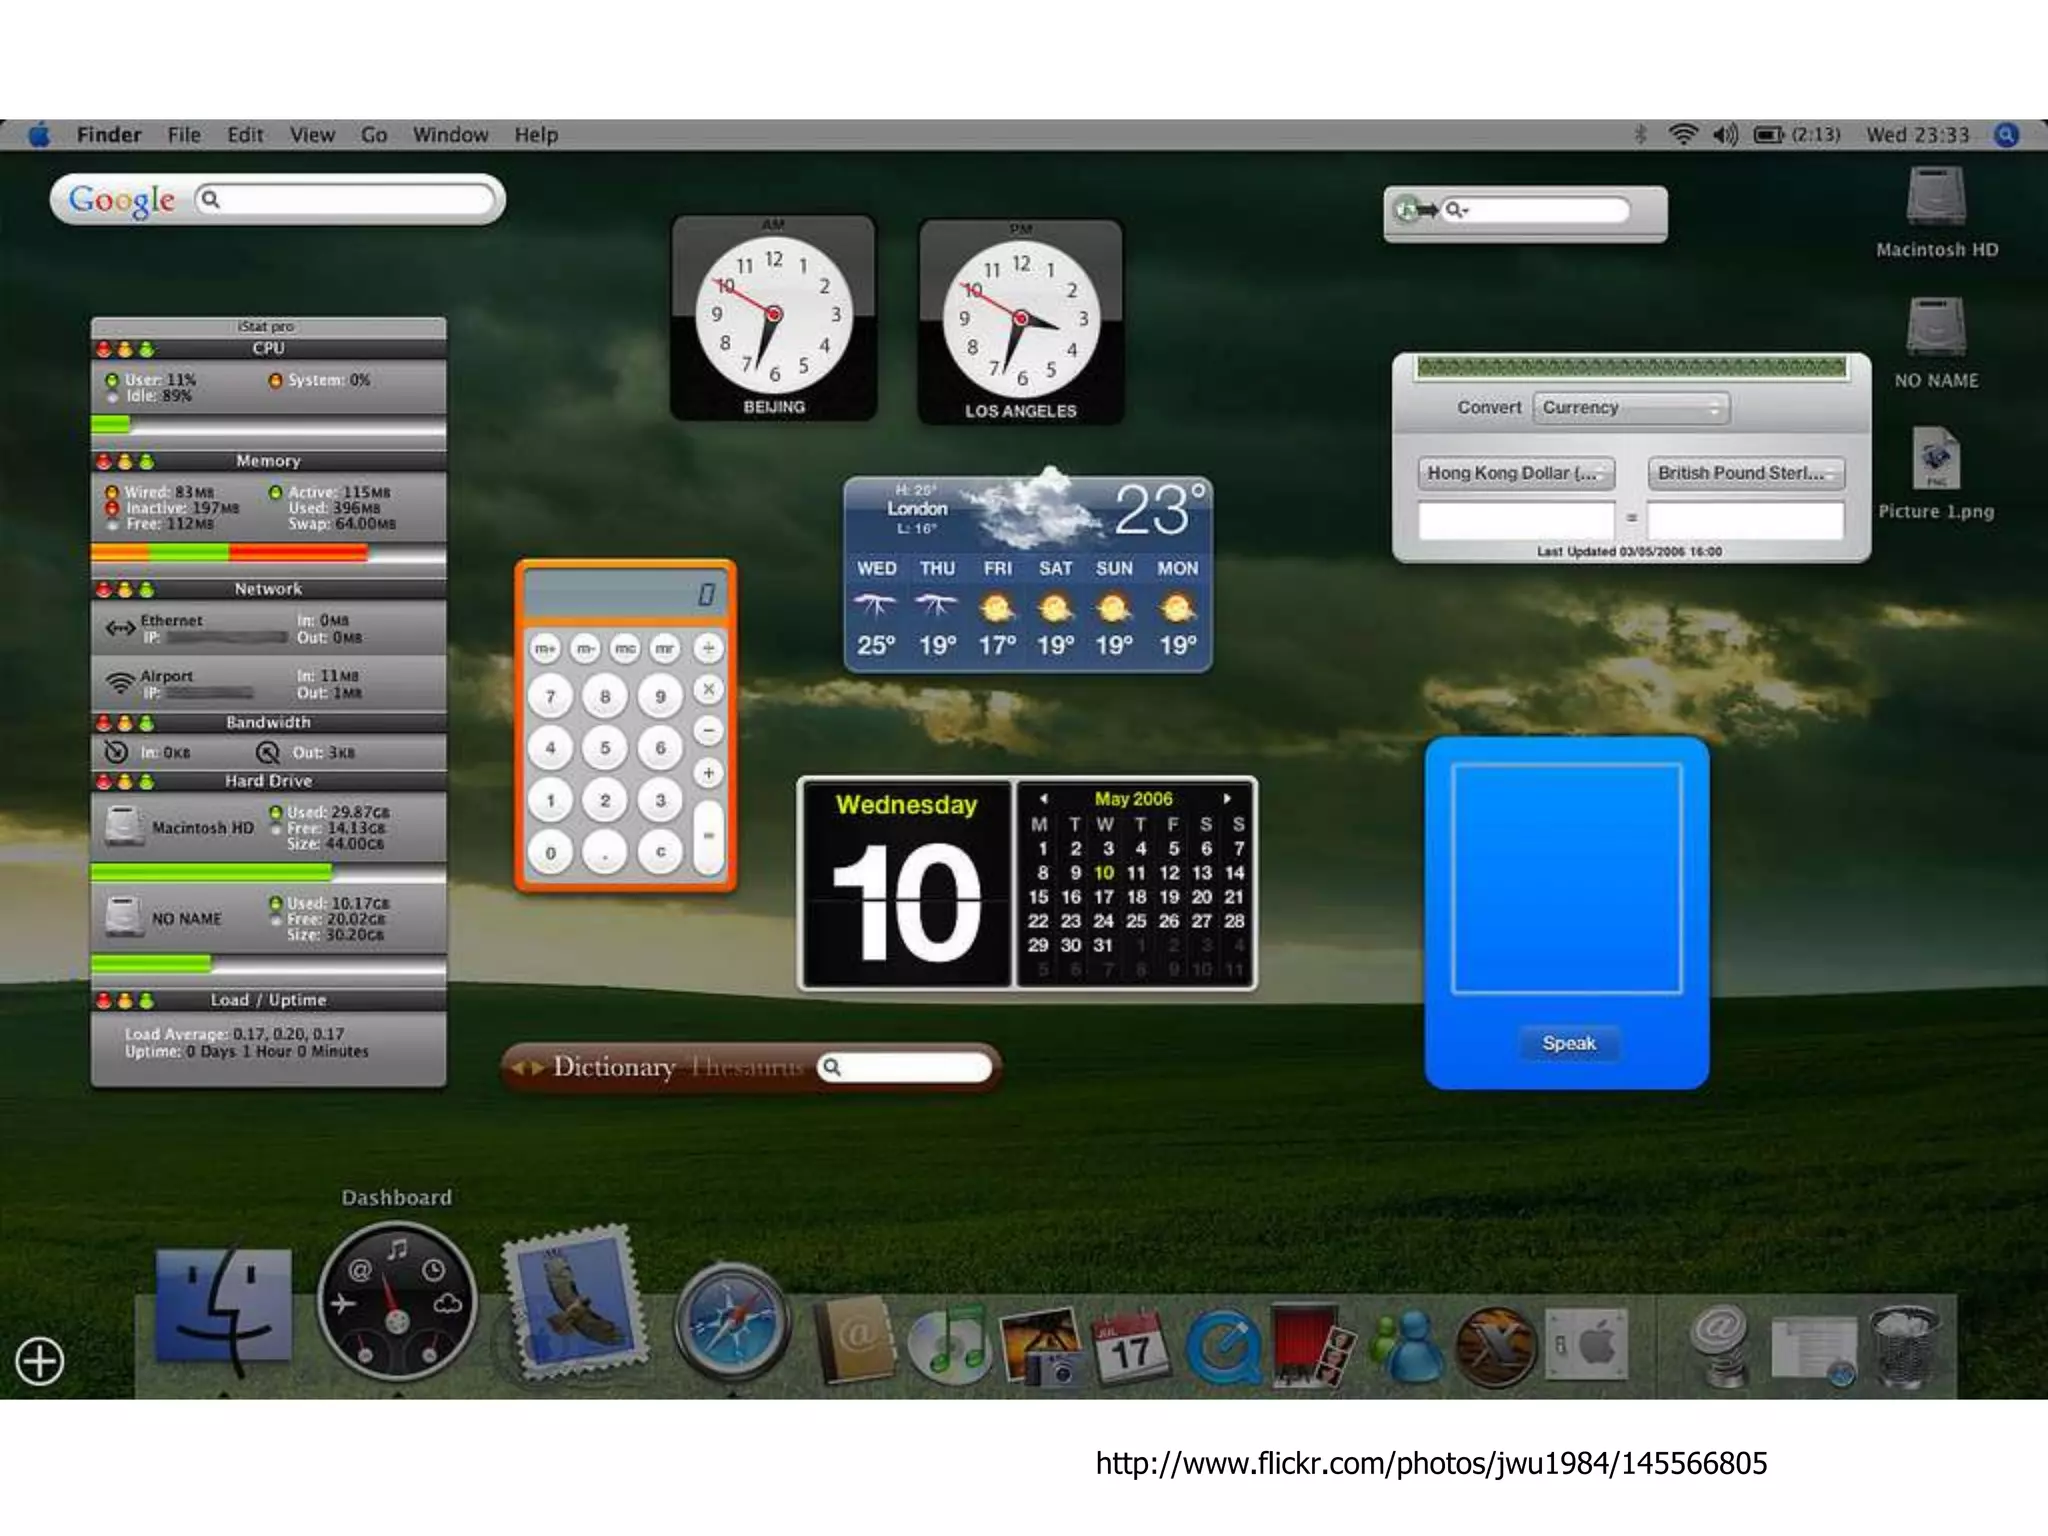This screenshot has width=2048, height=1536.
Task: Go to next month in calendar widget
Action: [x=1227, y=798]
